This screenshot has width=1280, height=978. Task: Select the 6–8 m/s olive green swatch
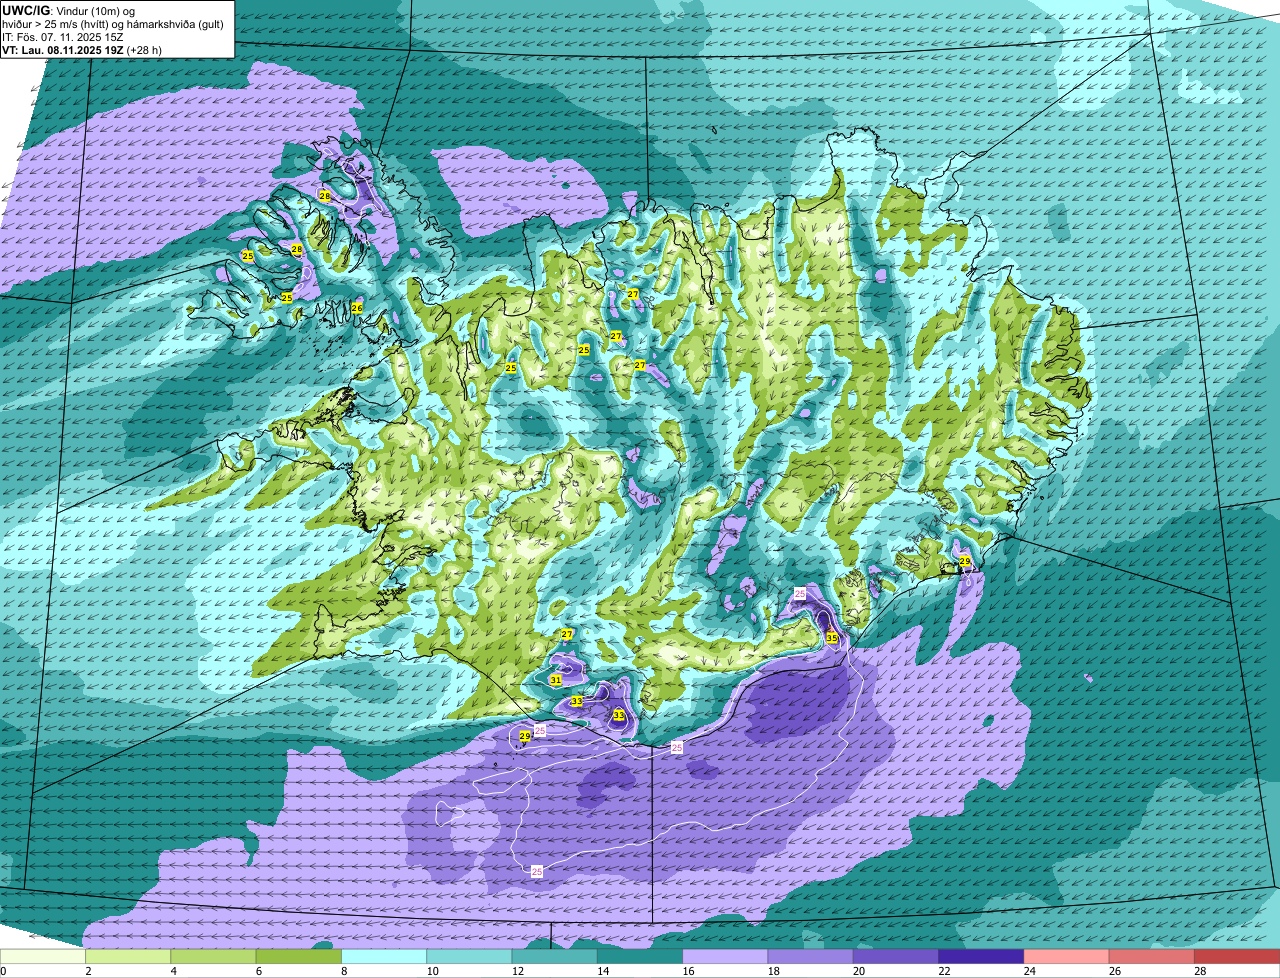[x=299, y=957]
